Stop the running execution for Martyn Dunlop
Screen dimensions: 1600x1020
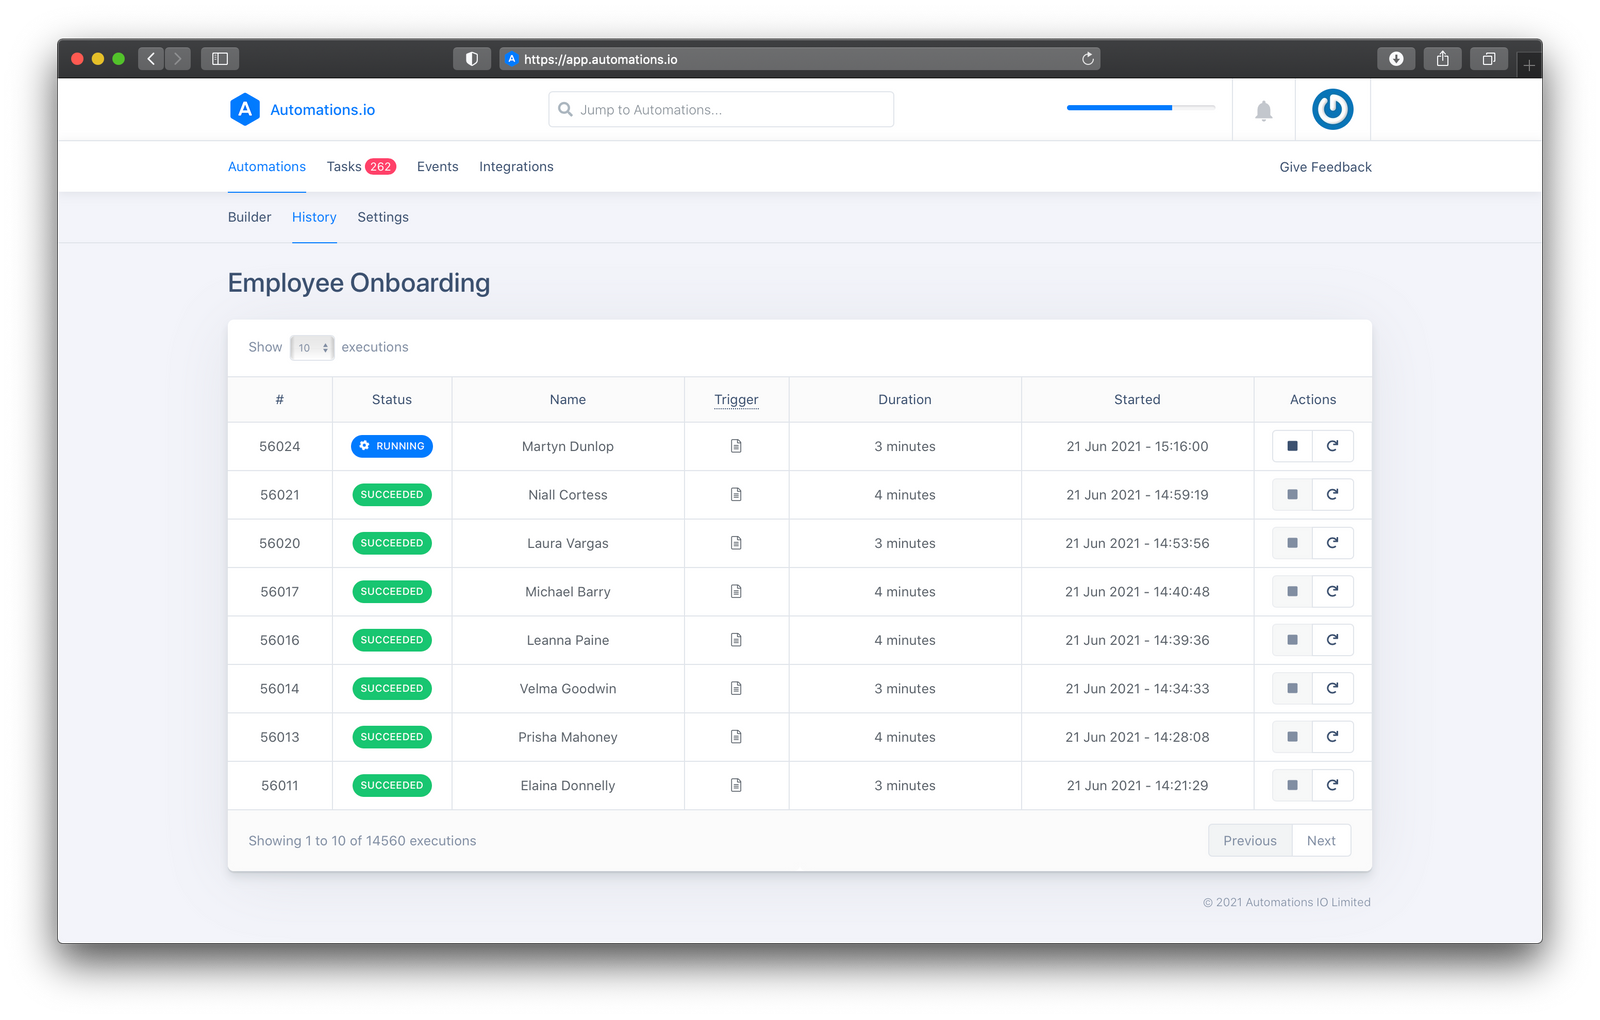click(1290, 446)
